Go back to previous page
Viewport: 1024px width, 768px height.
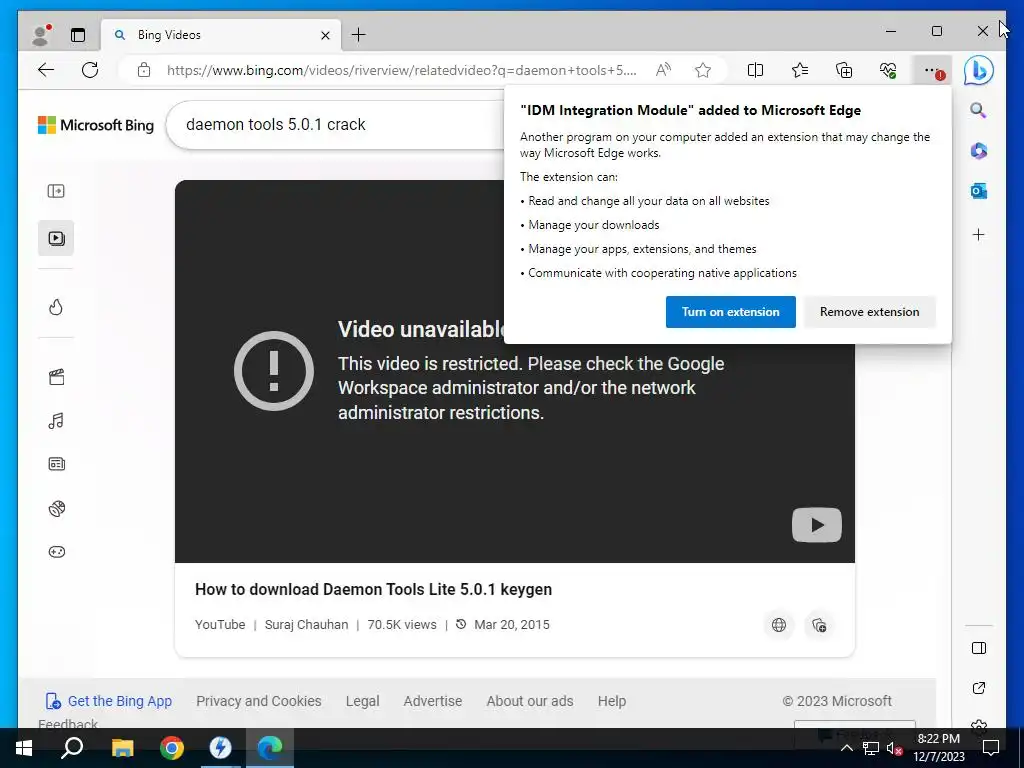tap(46, 70)
